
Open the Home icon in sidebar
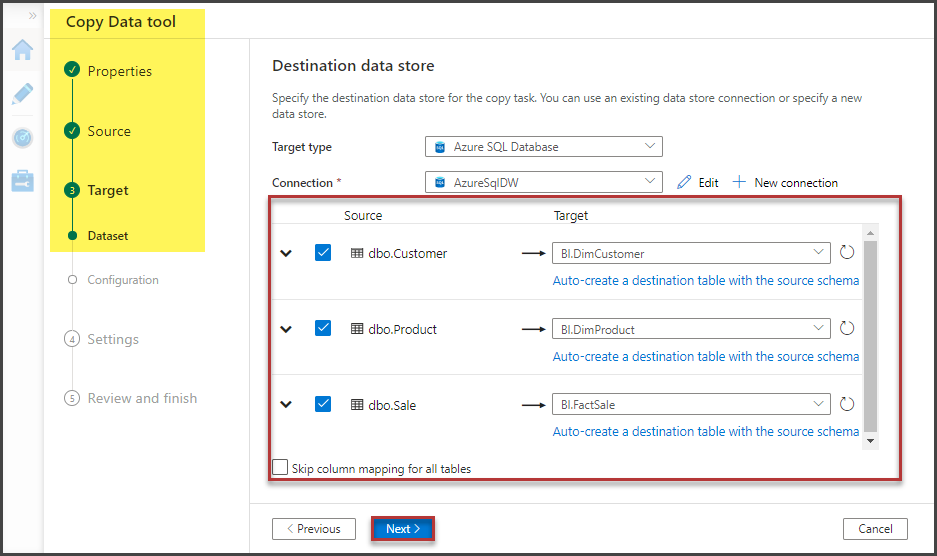pyautogui.click(x=23, y=50)
